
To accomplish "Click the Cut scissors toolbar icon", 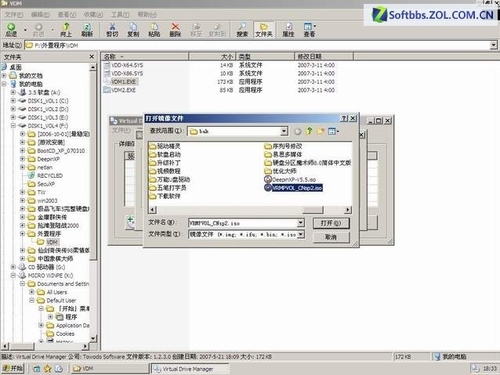I will click(112, 29).
